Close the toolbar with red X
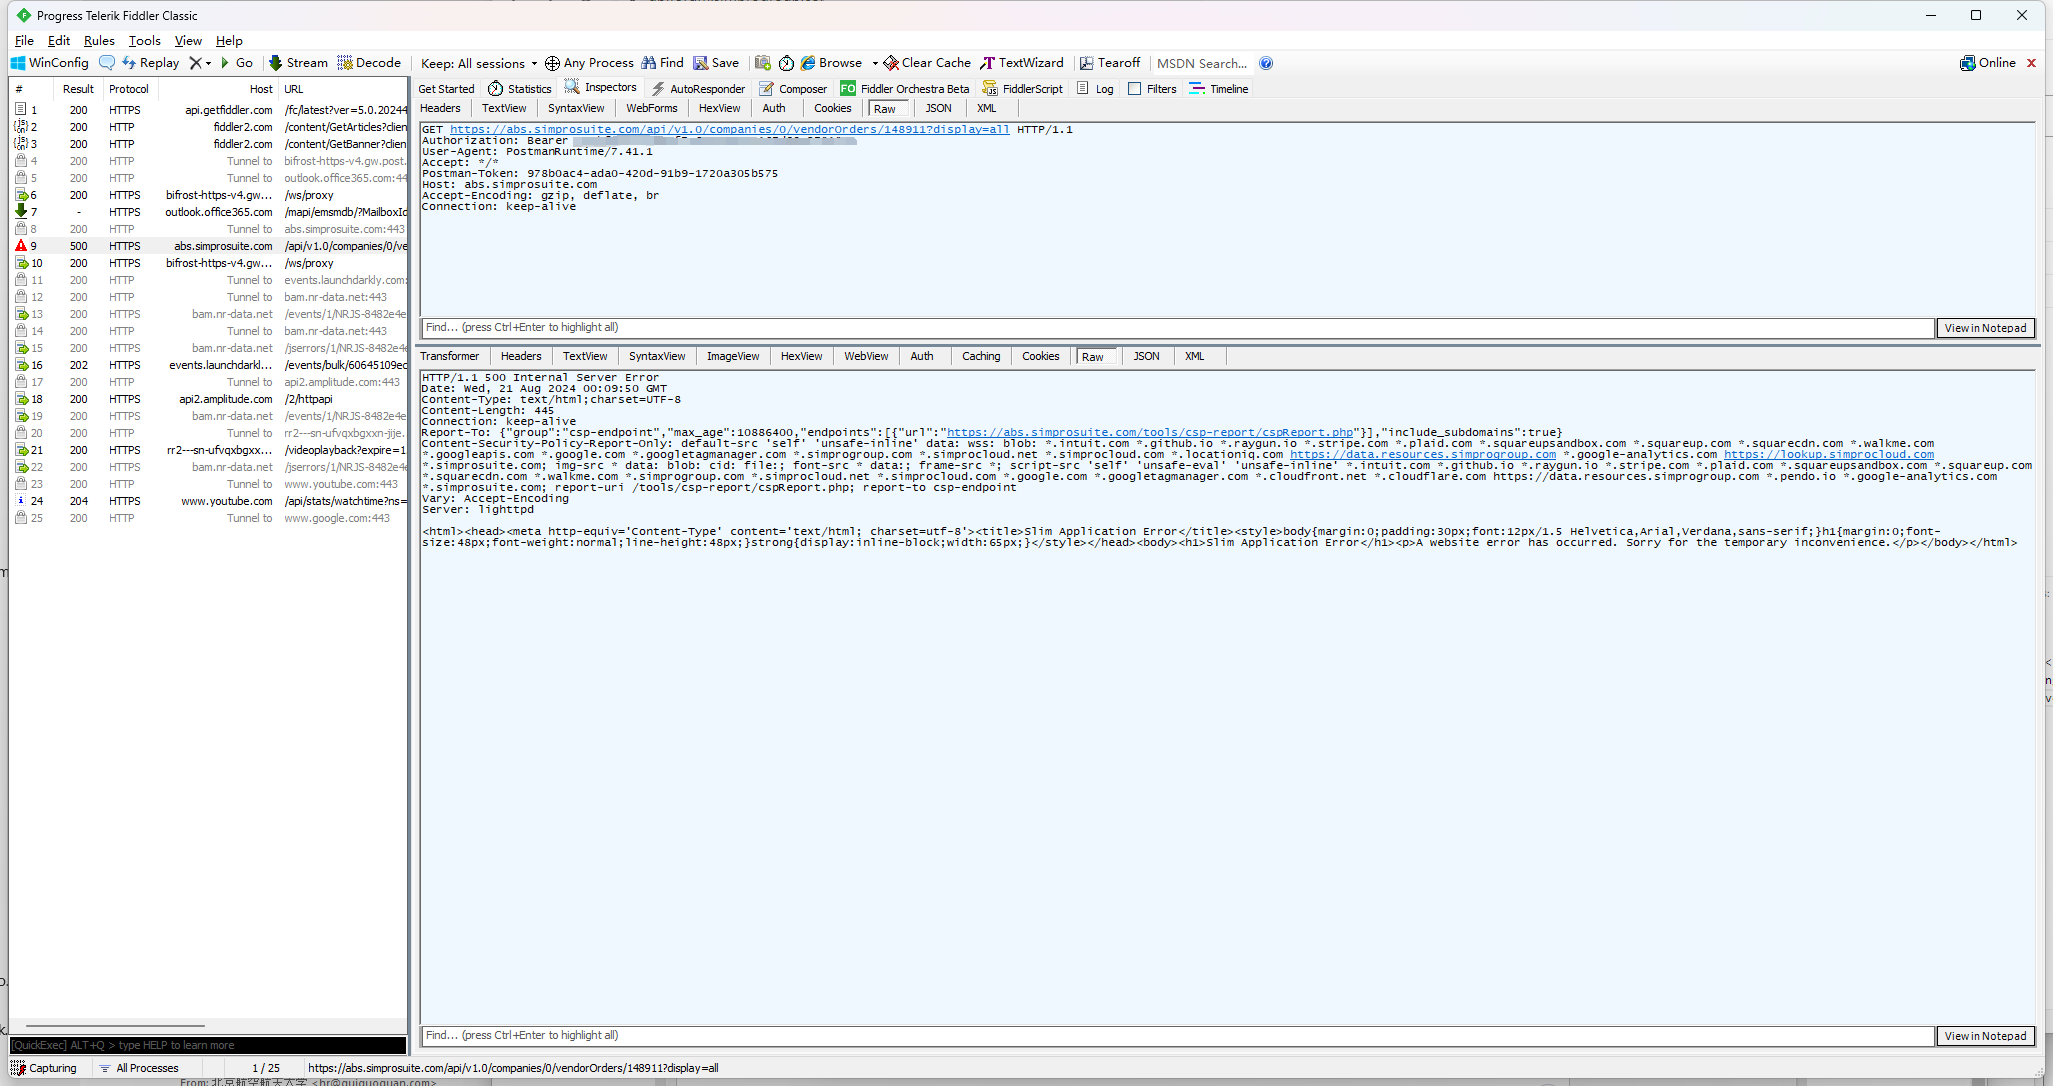This screenshot has width=2053, height=1086. tap(2031, 63)
